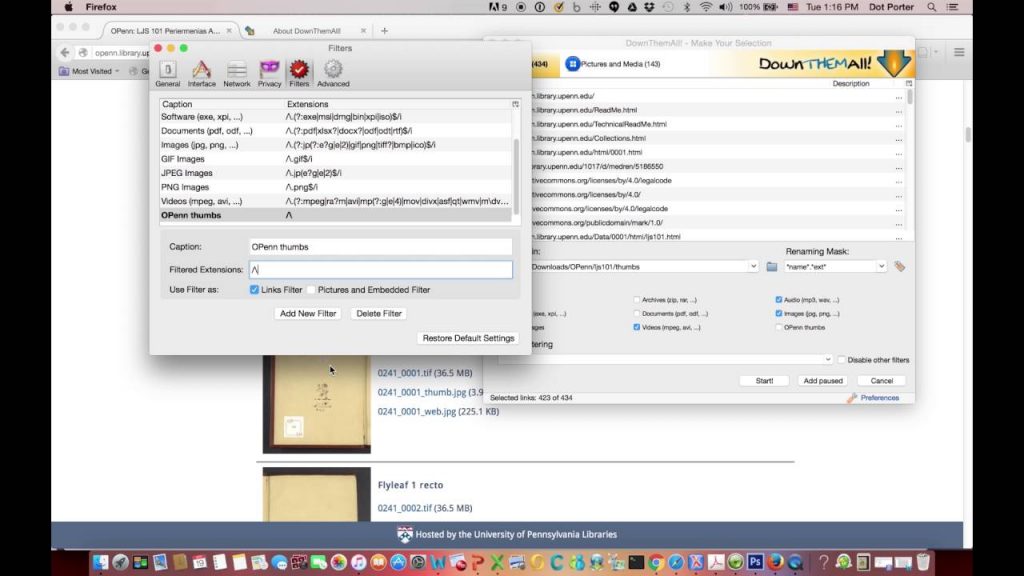Viewport: 1024px width, 576px height.
Task: Enable the Archives (zip, rar) filter
Action: click(637, 300)
